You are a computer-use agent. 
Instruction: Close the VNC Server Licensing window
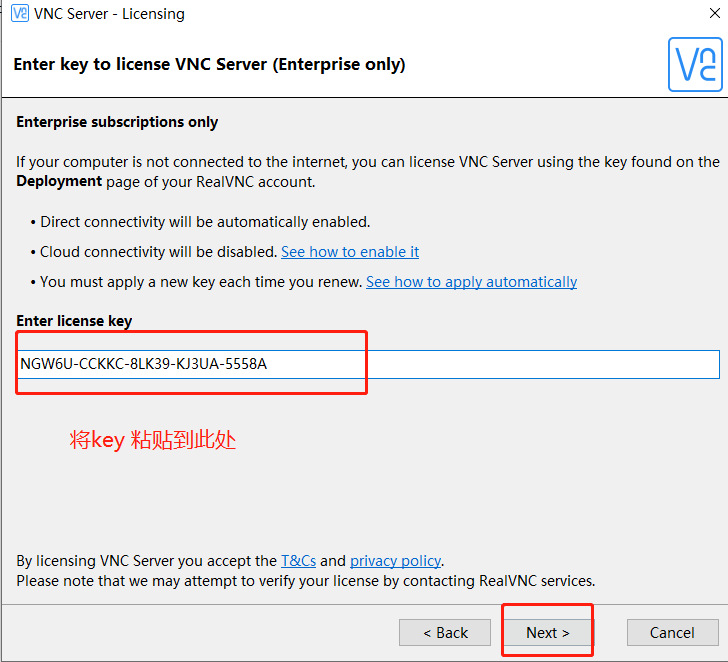[706, 14]
